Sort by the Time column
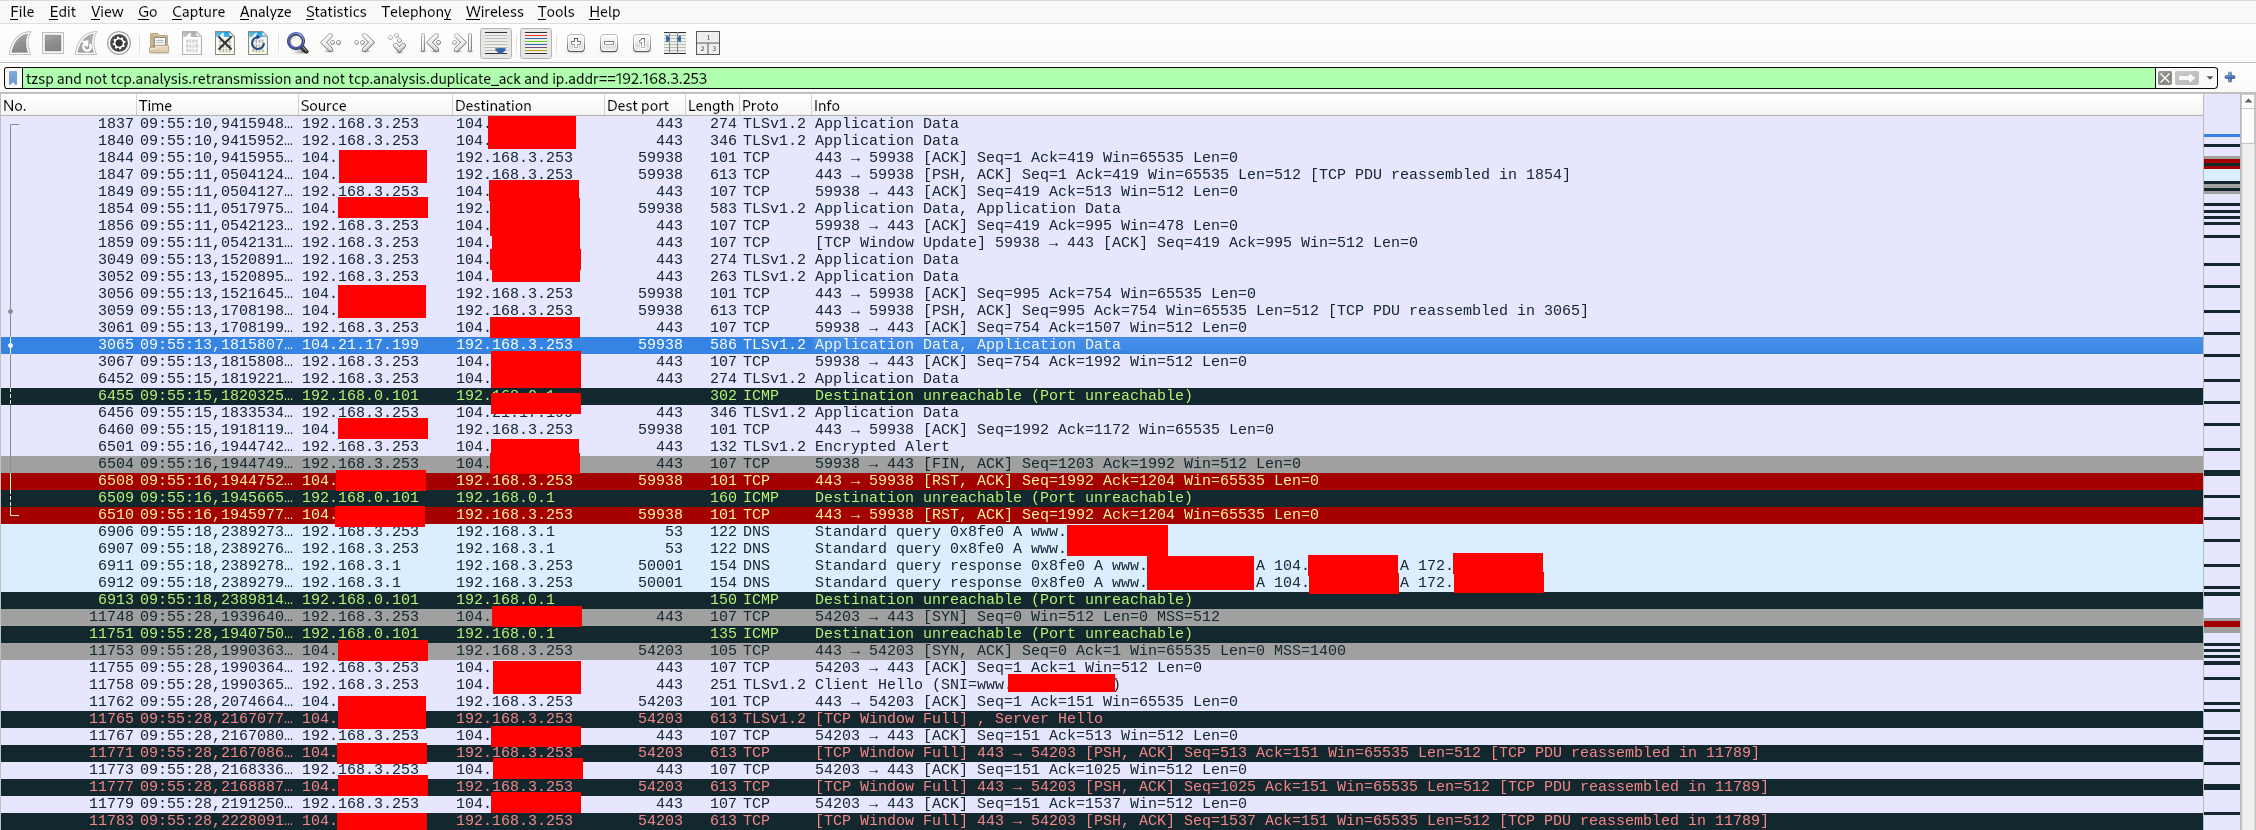This screenshot has height=830, width=2256. pyautogui.click(x=217, y=105)
